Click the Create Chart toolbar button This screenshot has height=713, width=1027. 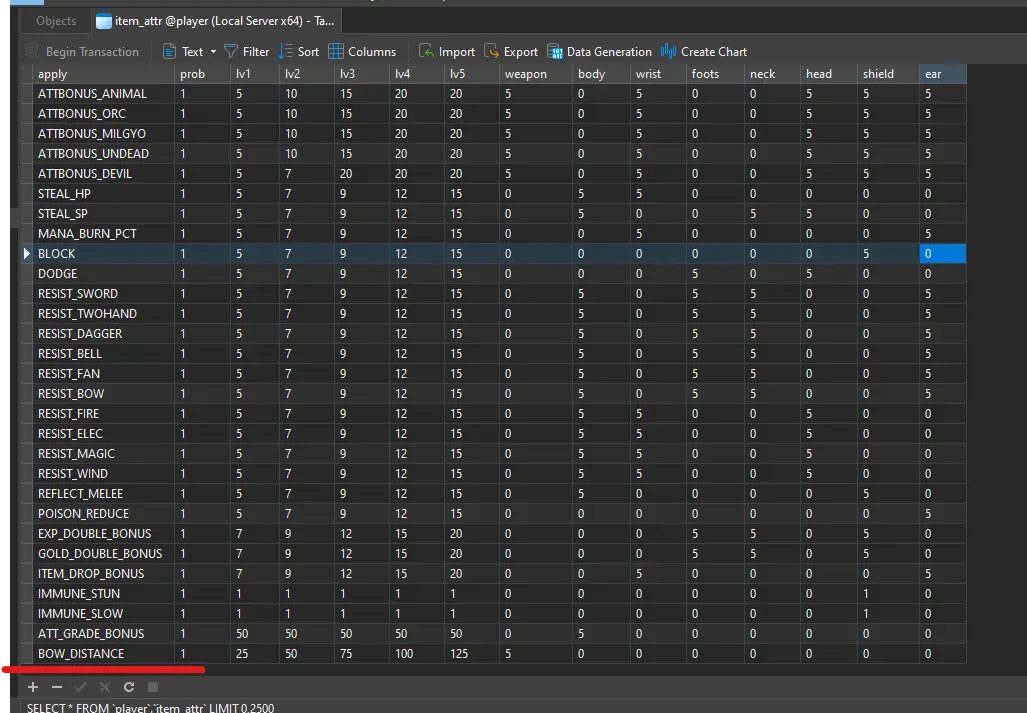704,52
